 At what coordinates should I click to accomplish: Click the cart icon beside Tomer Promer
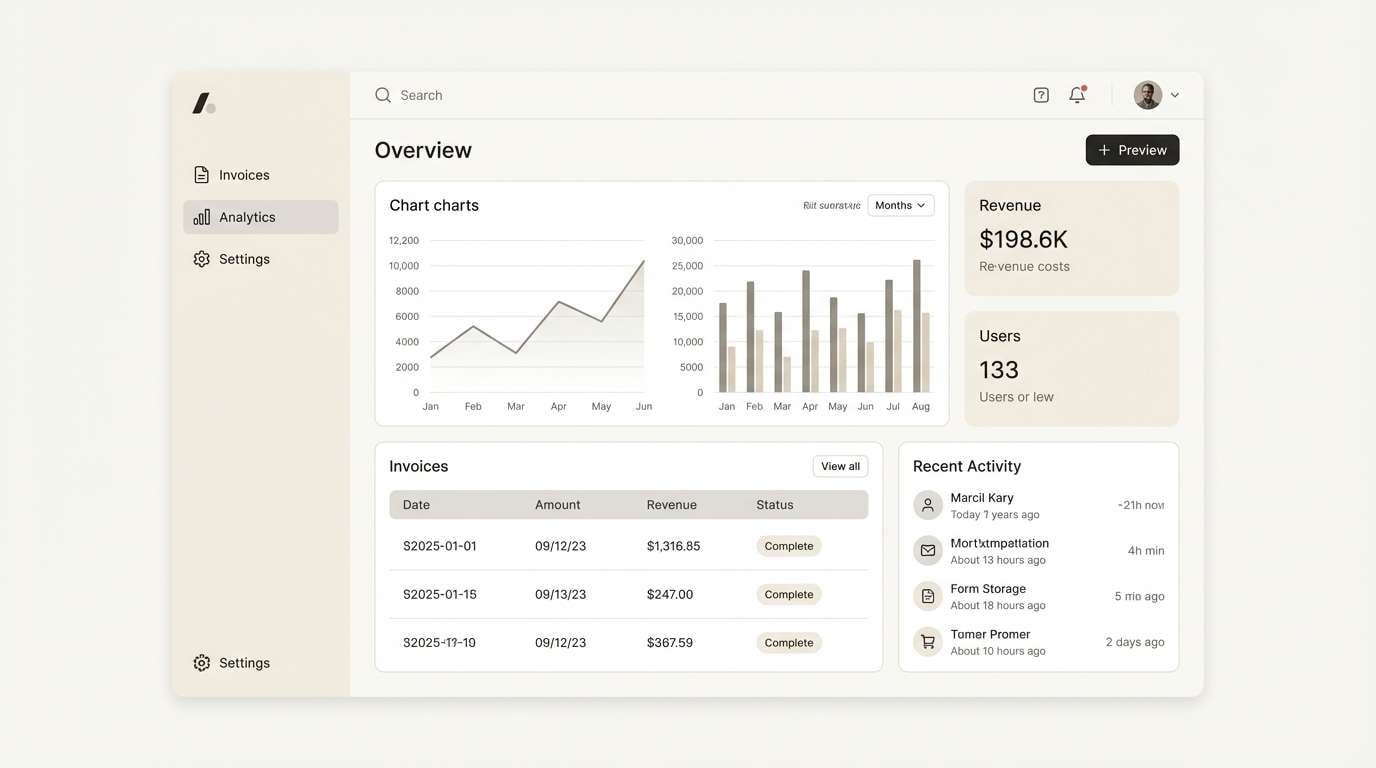(x=923, y=639)
